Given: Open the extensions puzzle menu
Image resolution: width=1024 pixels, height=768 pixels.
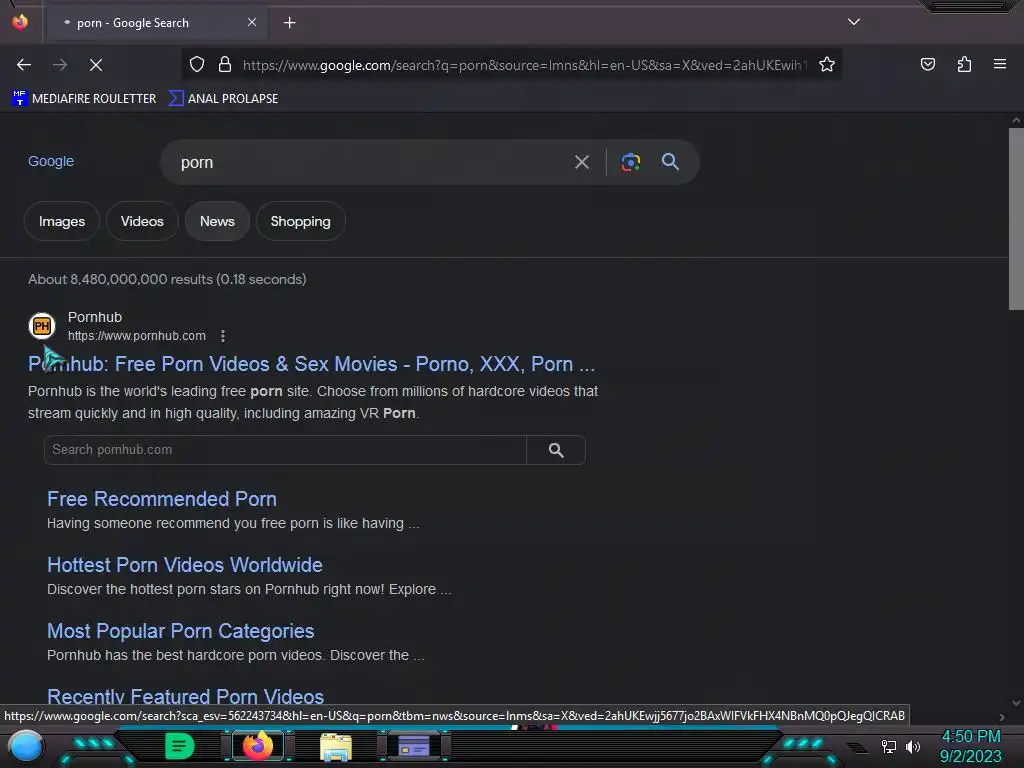Looking at the screenshot, I should pyautogui.click(x=965, y=64).
